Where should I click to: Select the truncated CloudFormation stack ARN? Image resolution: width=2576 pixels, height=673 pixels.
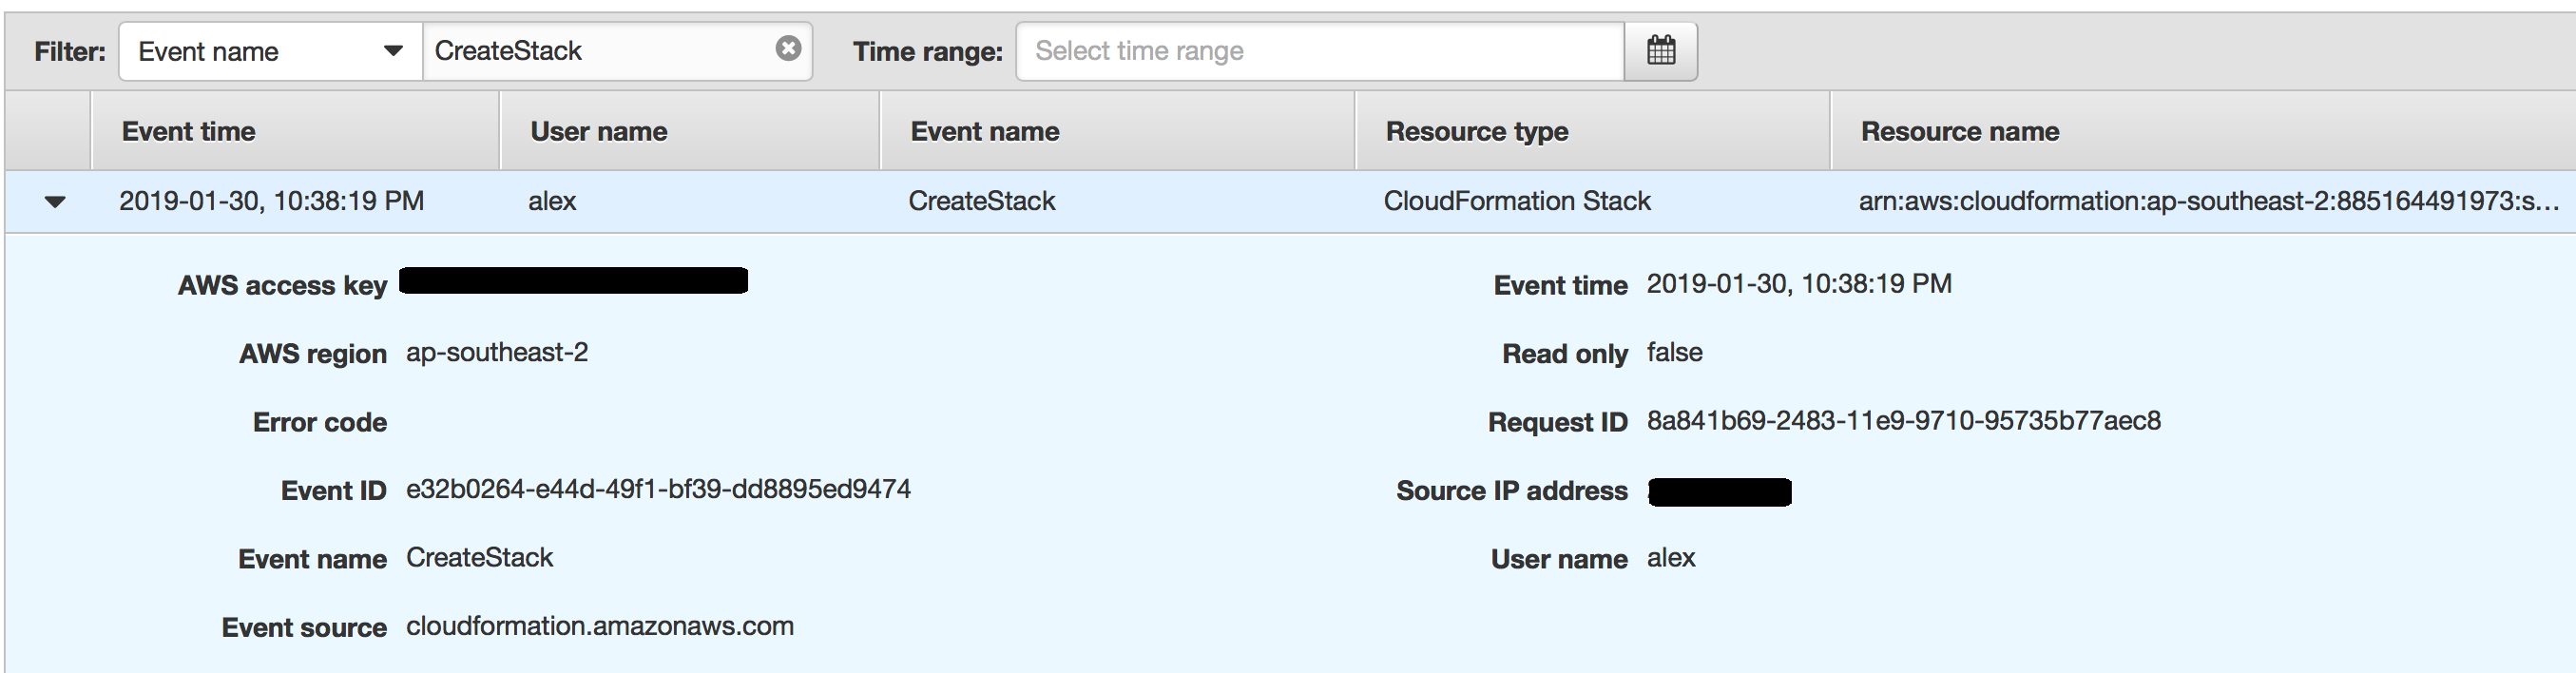coord(2208,201)
